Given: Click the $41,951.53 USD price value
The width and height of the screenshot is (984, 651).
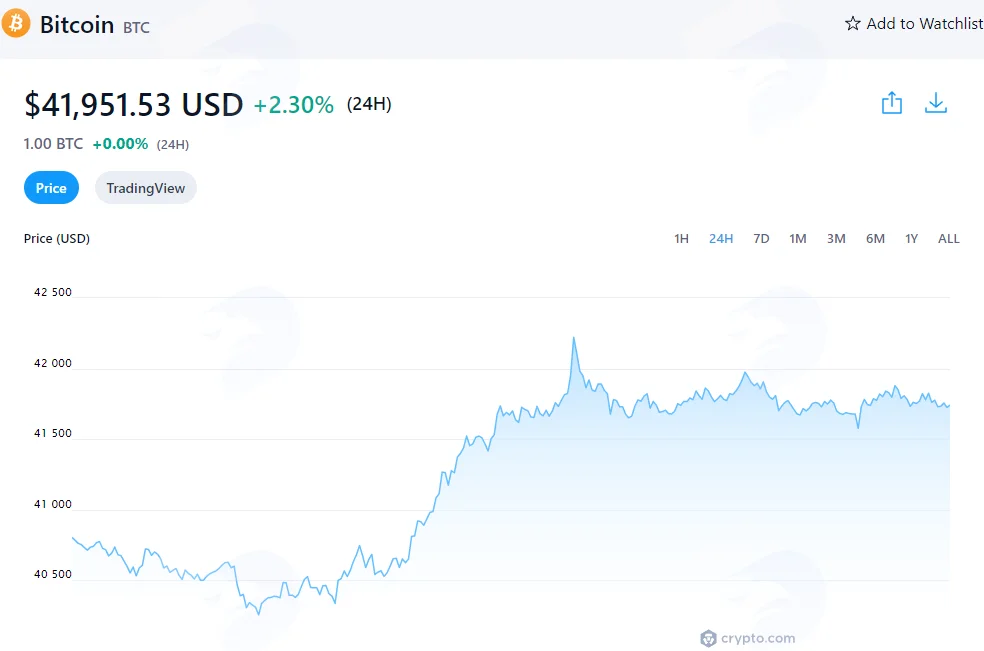Looking at the screenshot, I should pyautogui.click(x=134, y=104).
